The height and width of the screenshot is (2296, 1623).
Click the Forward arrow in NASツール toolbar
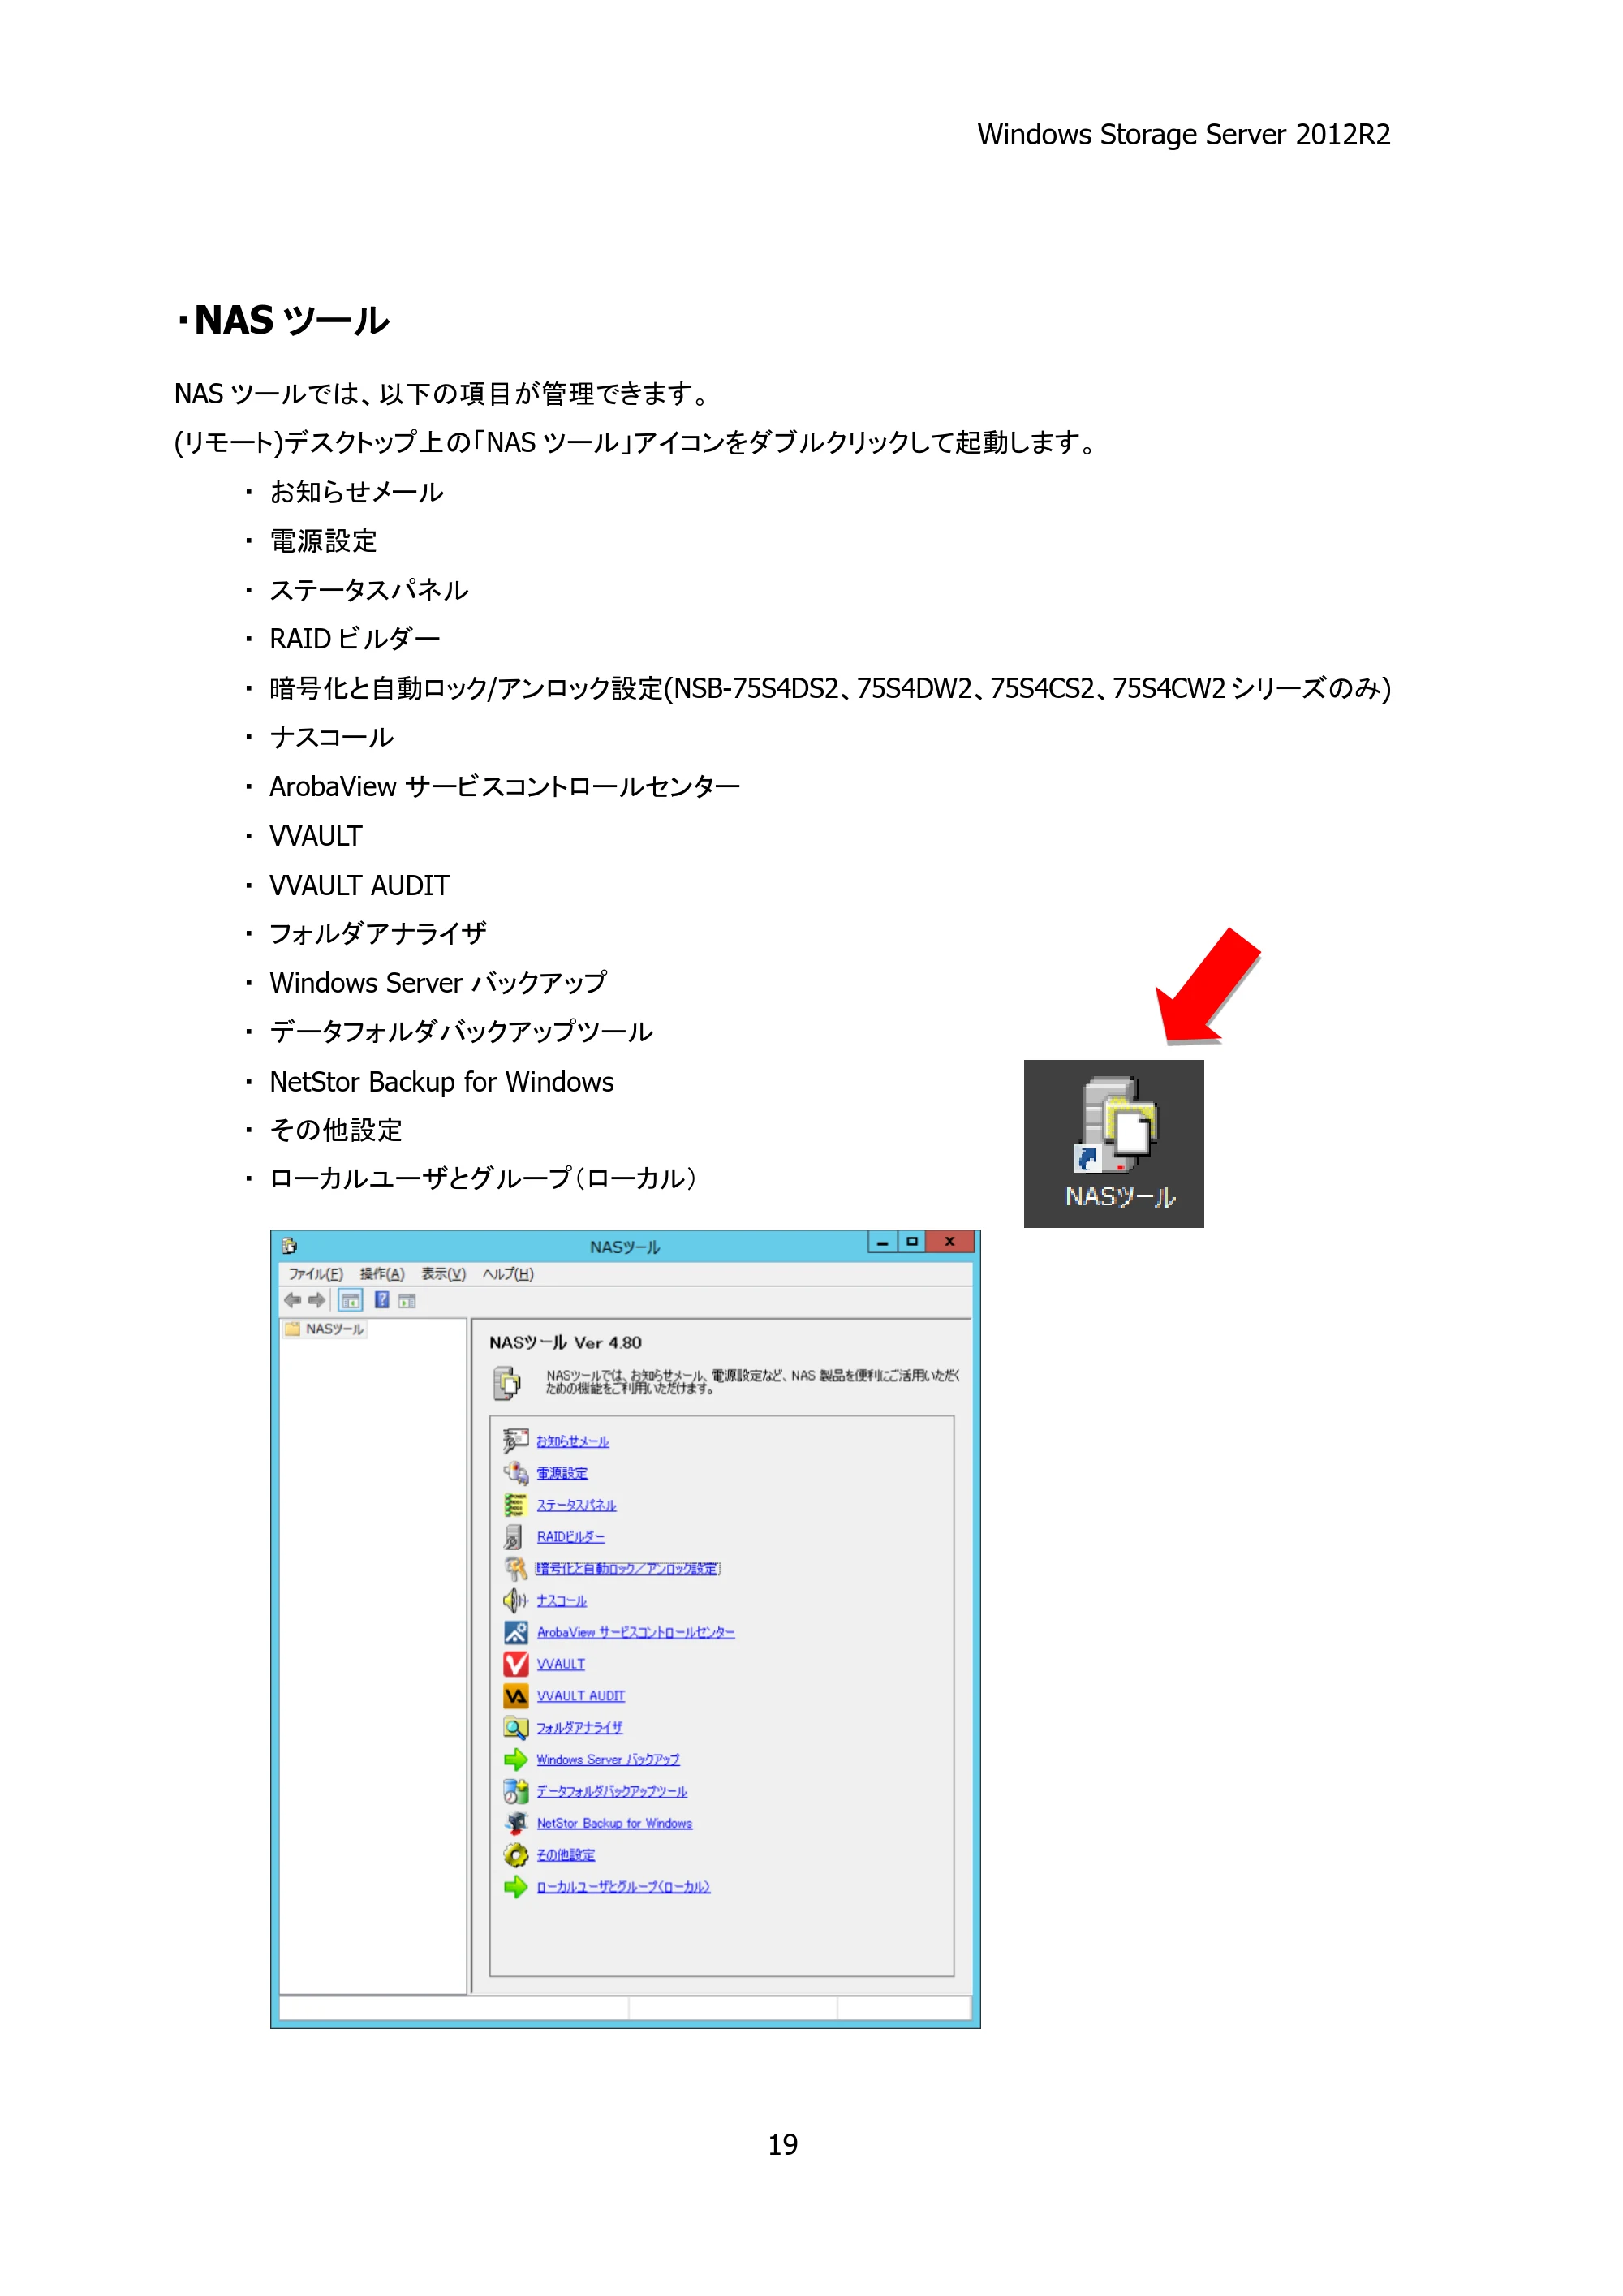316,1300
